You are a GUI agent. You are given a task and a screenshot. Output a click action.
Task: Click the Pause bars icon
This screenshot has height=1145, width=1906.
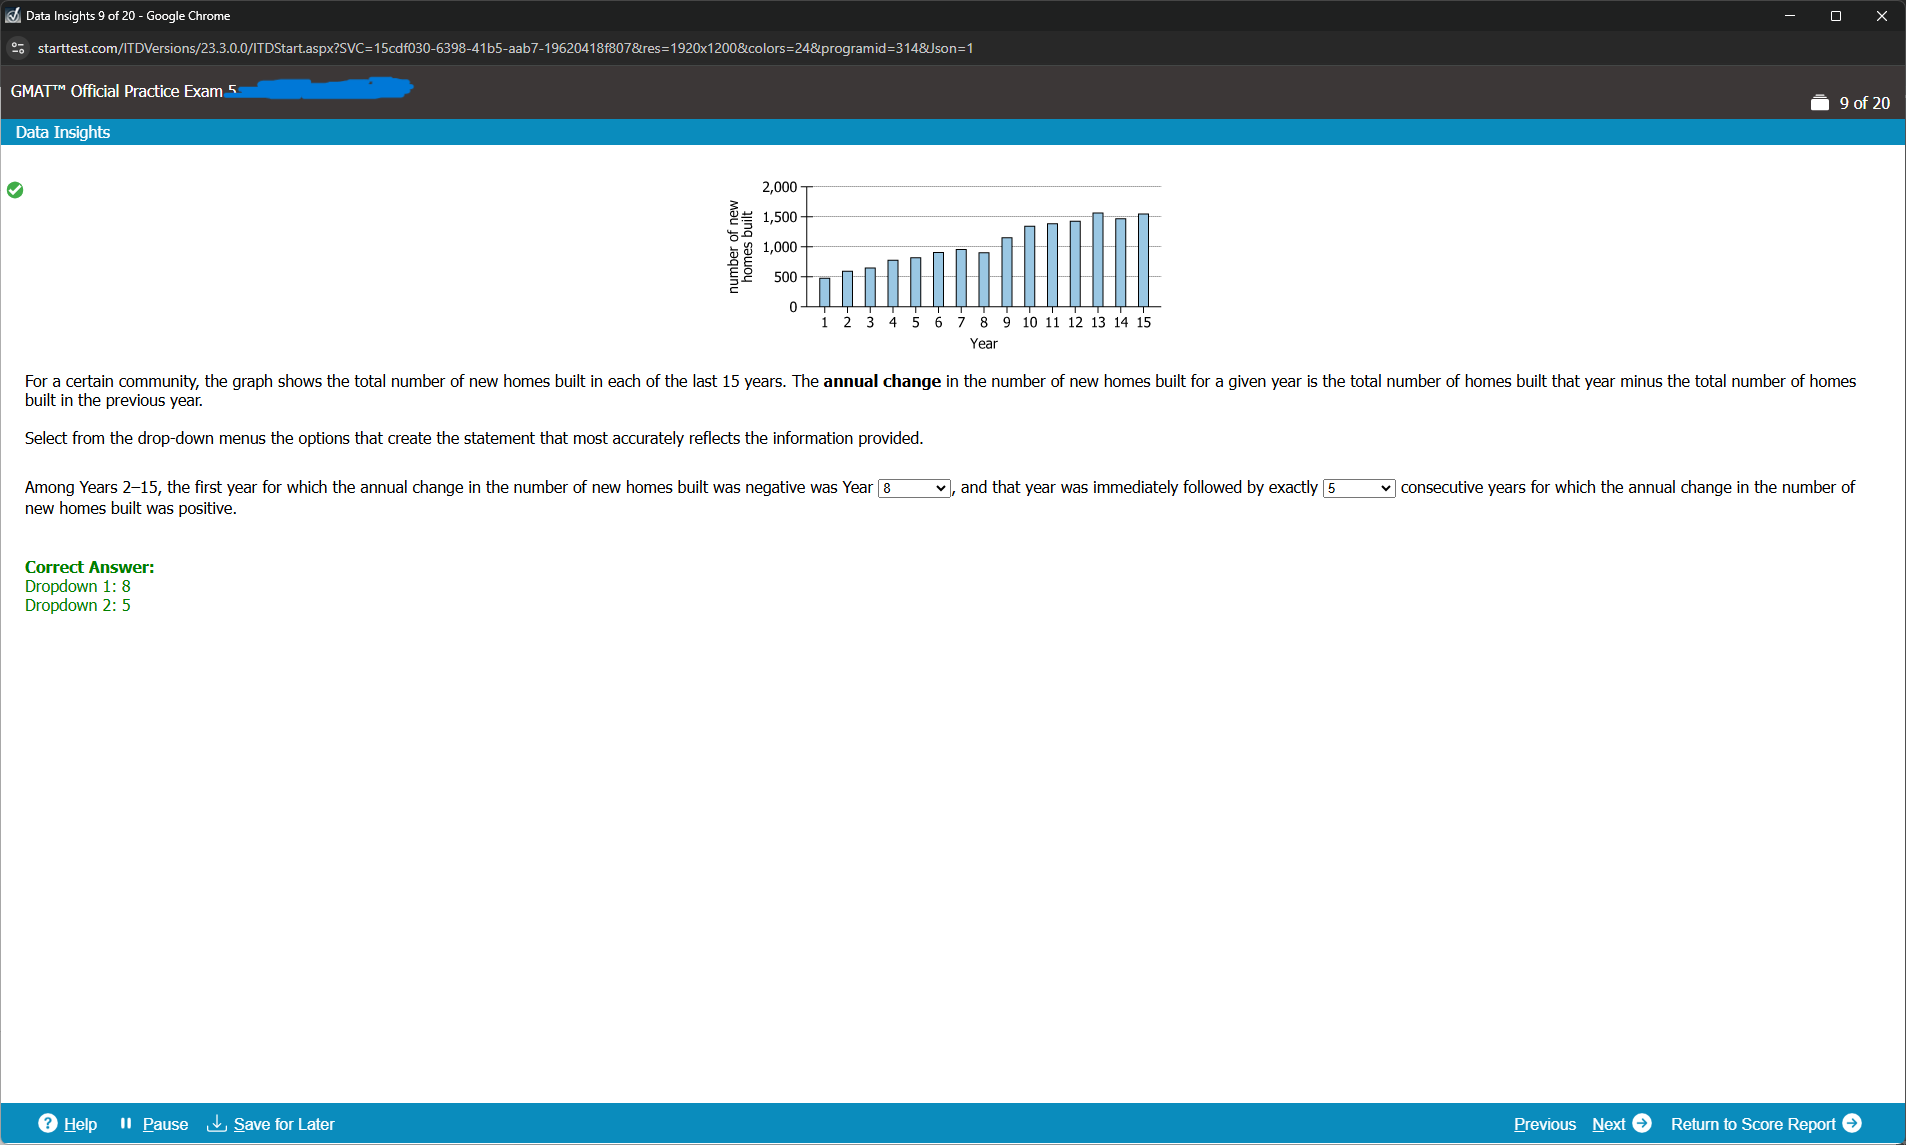tap(126, 1123)
